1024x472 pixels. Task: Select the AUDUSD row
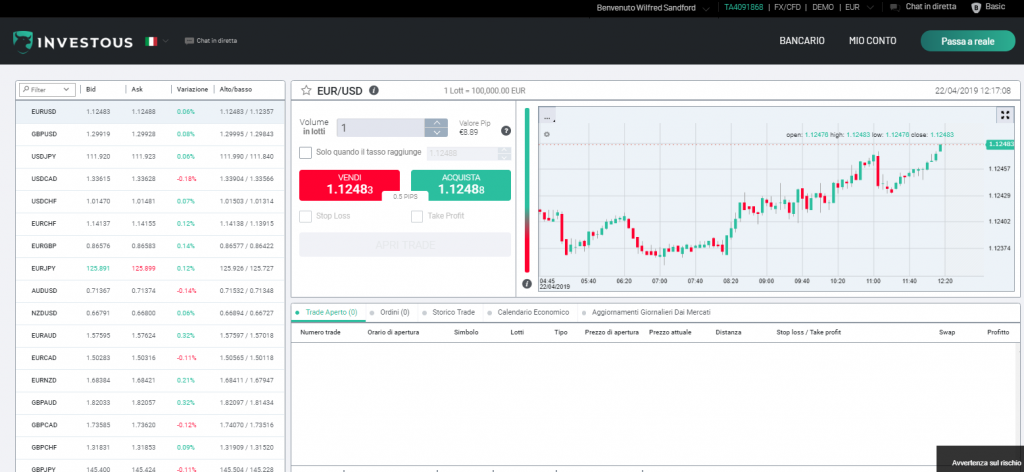150,291
